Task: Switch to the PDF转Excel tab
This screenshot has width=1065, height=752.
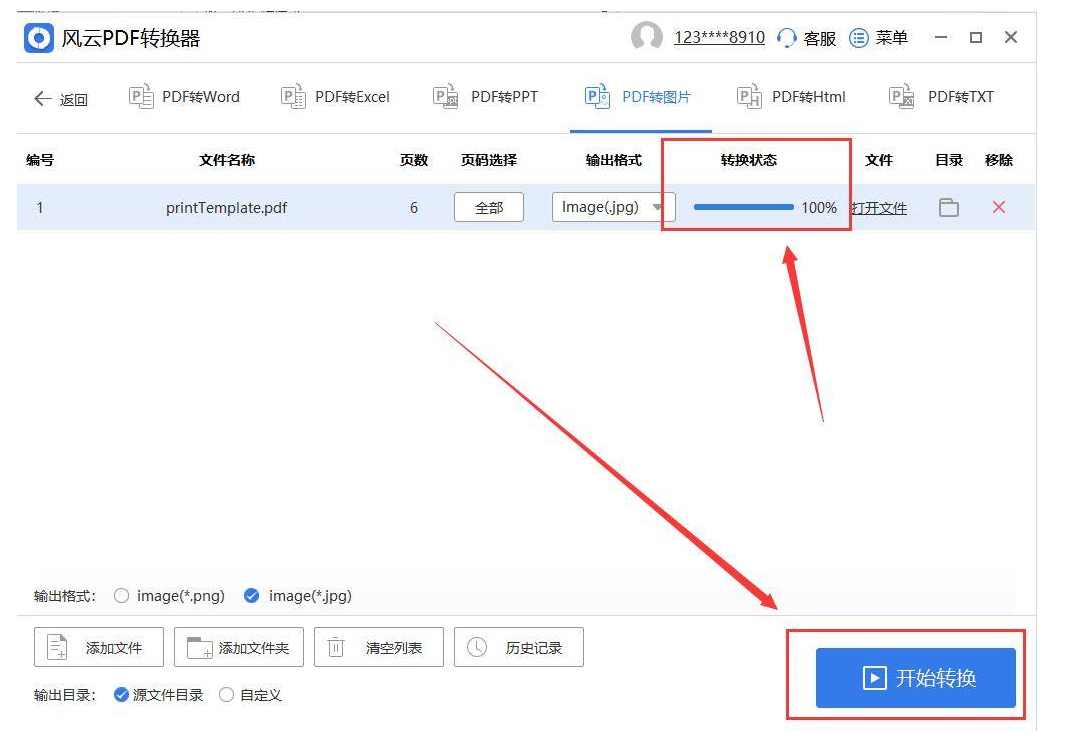Action: click(336, 97)
